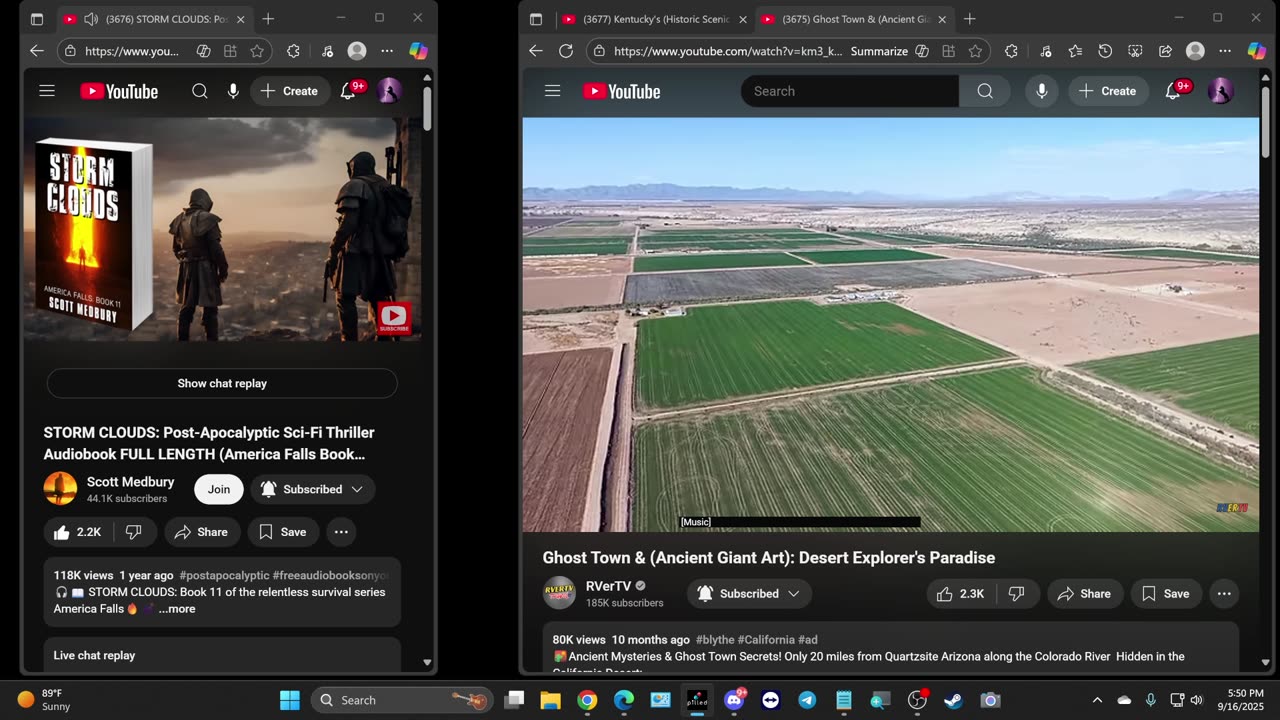
Task: Open the account avatar in left YouTube window
Action: pyautogui.click(x=389, y=91)
